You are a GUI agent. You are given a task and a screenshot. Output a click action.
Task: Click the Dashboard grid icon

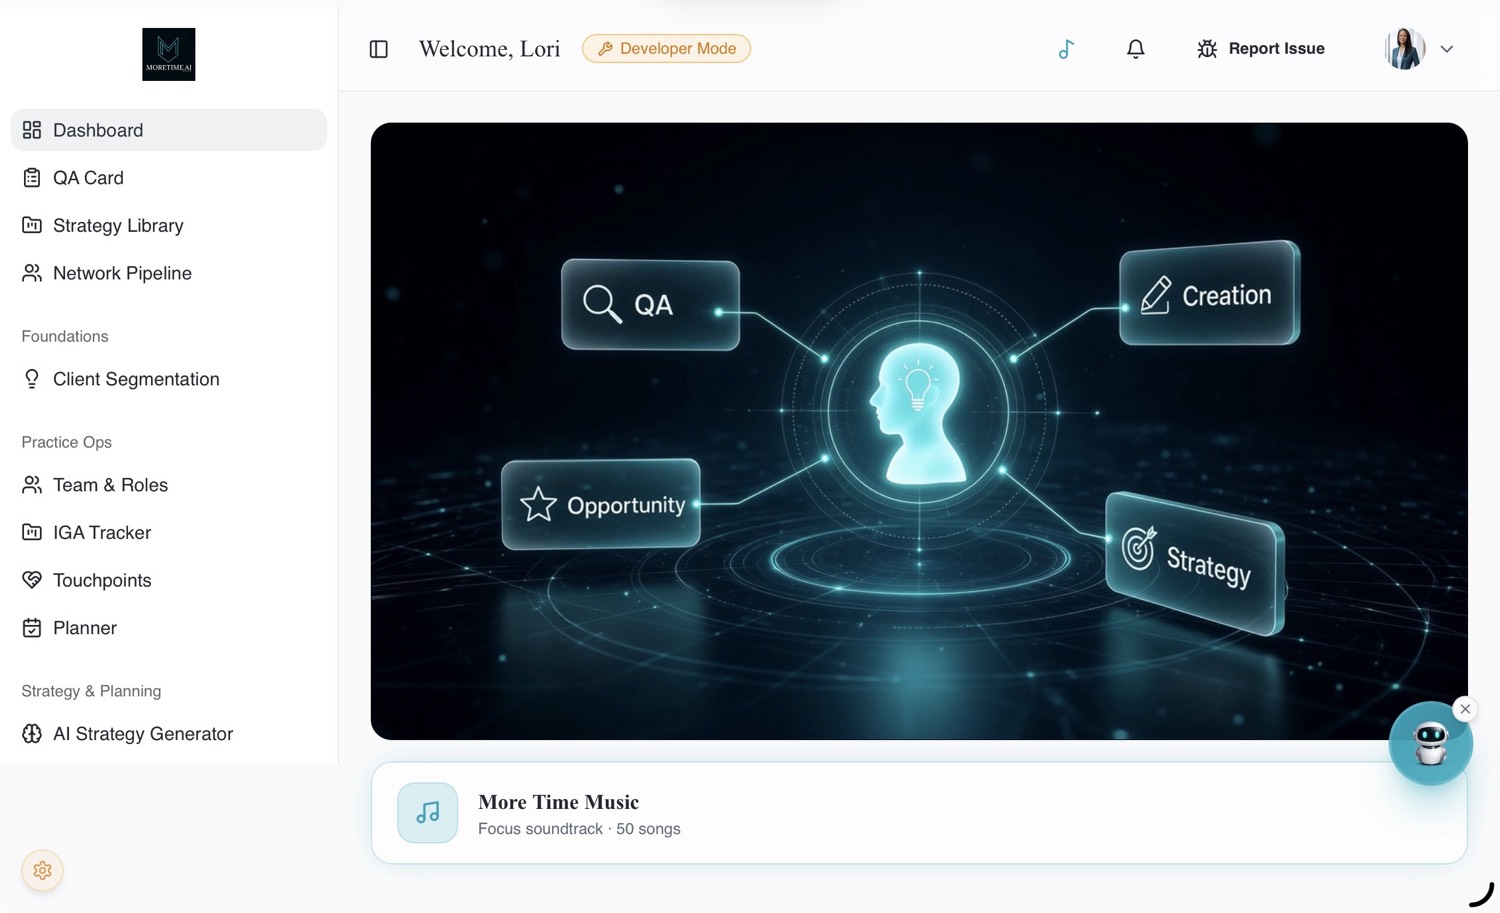(x=32, y=130)
